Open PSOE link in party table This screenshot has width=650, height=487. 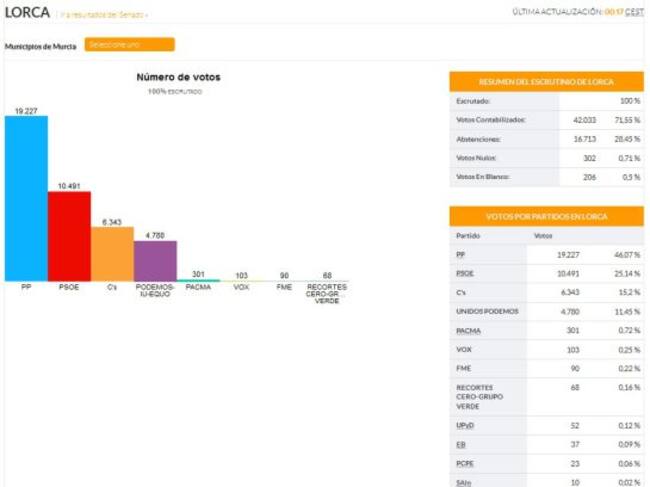point(464,273)
